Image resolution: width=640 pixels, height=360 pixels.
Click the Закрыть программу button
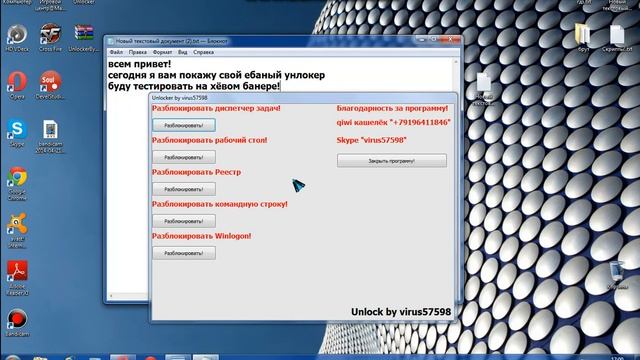pyautogui.click(x=391, y=161)
